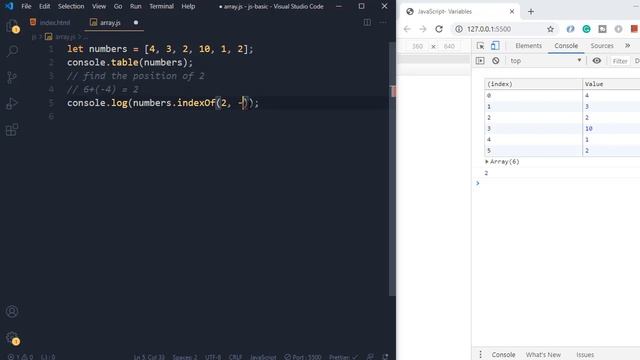Change line endings via CRLF status item
The width and height of the screenshot is (640, 360).
tap(236, 357)
